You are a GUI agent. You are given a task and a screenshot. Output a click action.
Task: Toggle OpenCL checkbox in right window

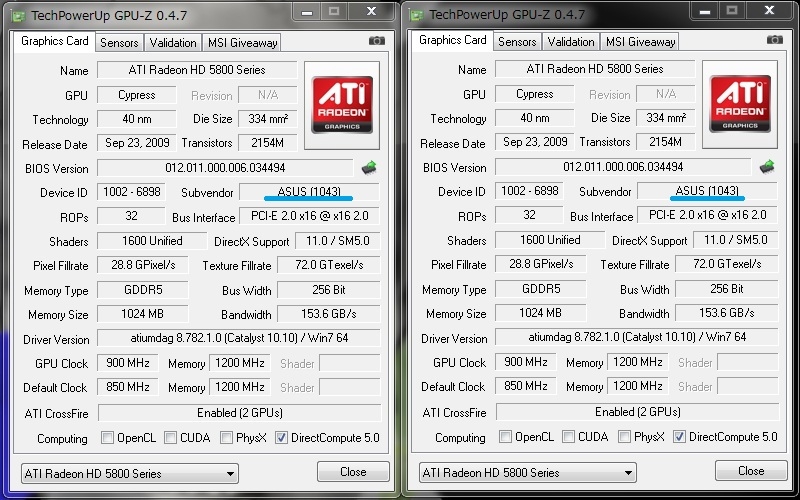[x=505, y=437]
